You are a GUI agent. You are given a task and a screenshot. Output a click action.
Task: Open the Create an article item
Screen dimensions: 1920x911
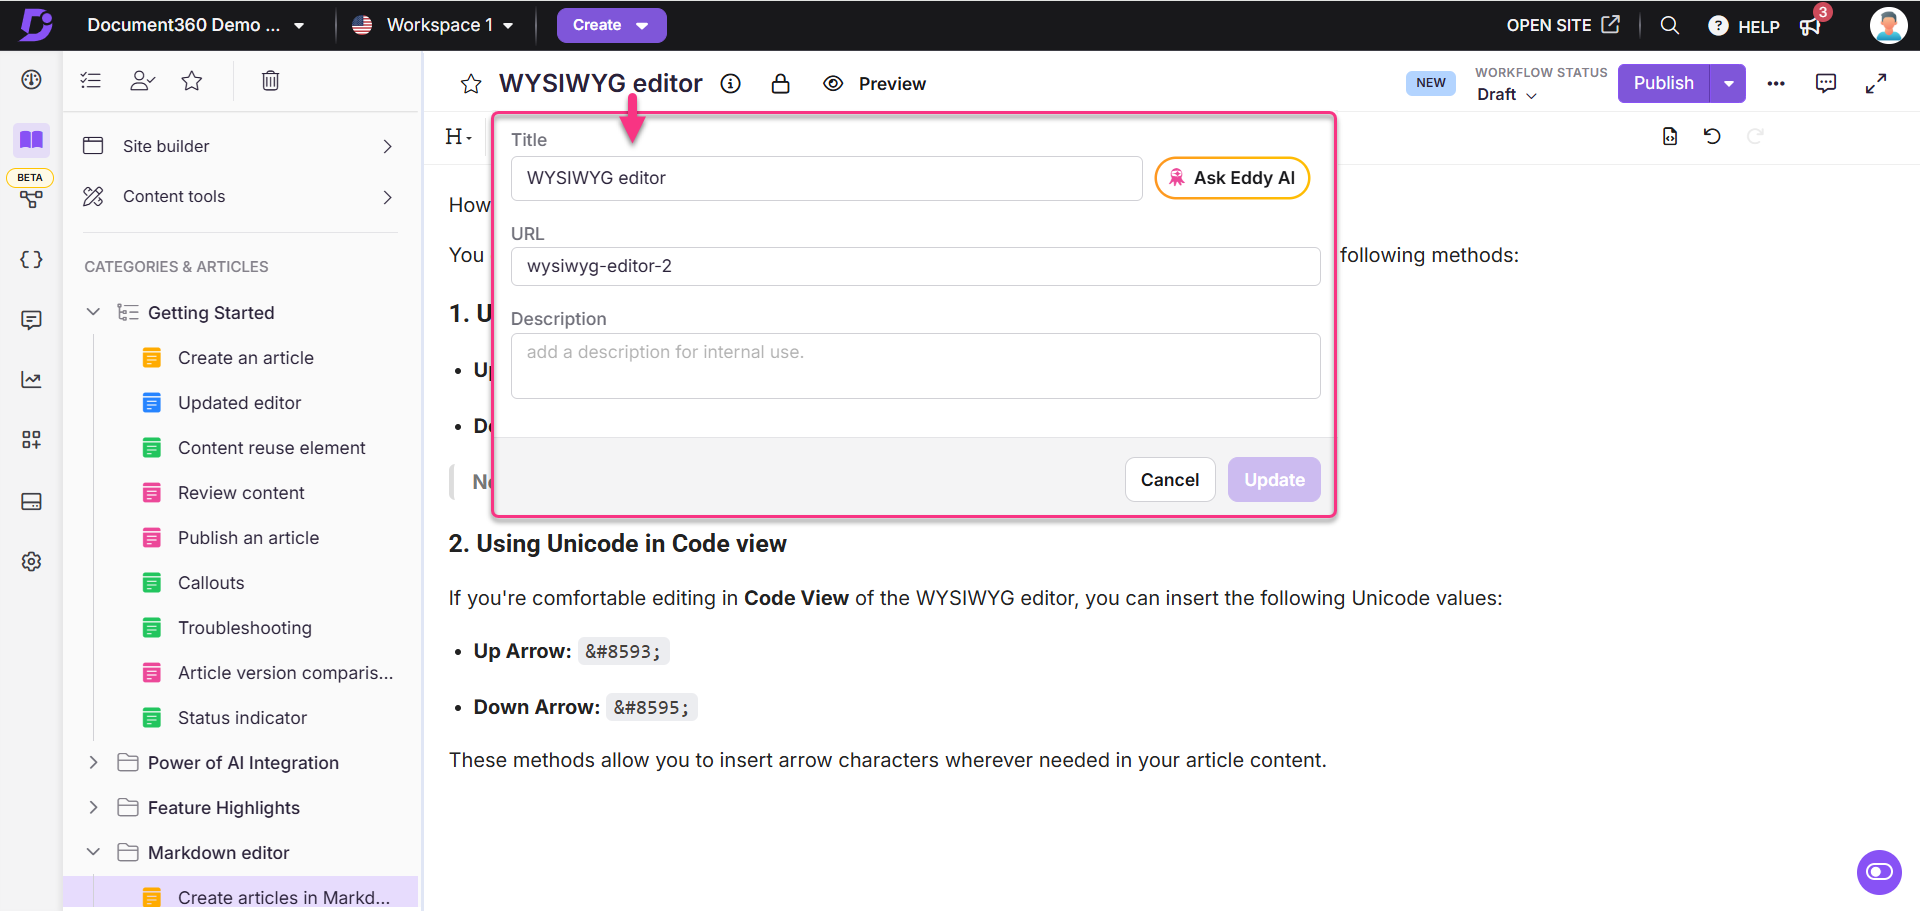(246, 358)
